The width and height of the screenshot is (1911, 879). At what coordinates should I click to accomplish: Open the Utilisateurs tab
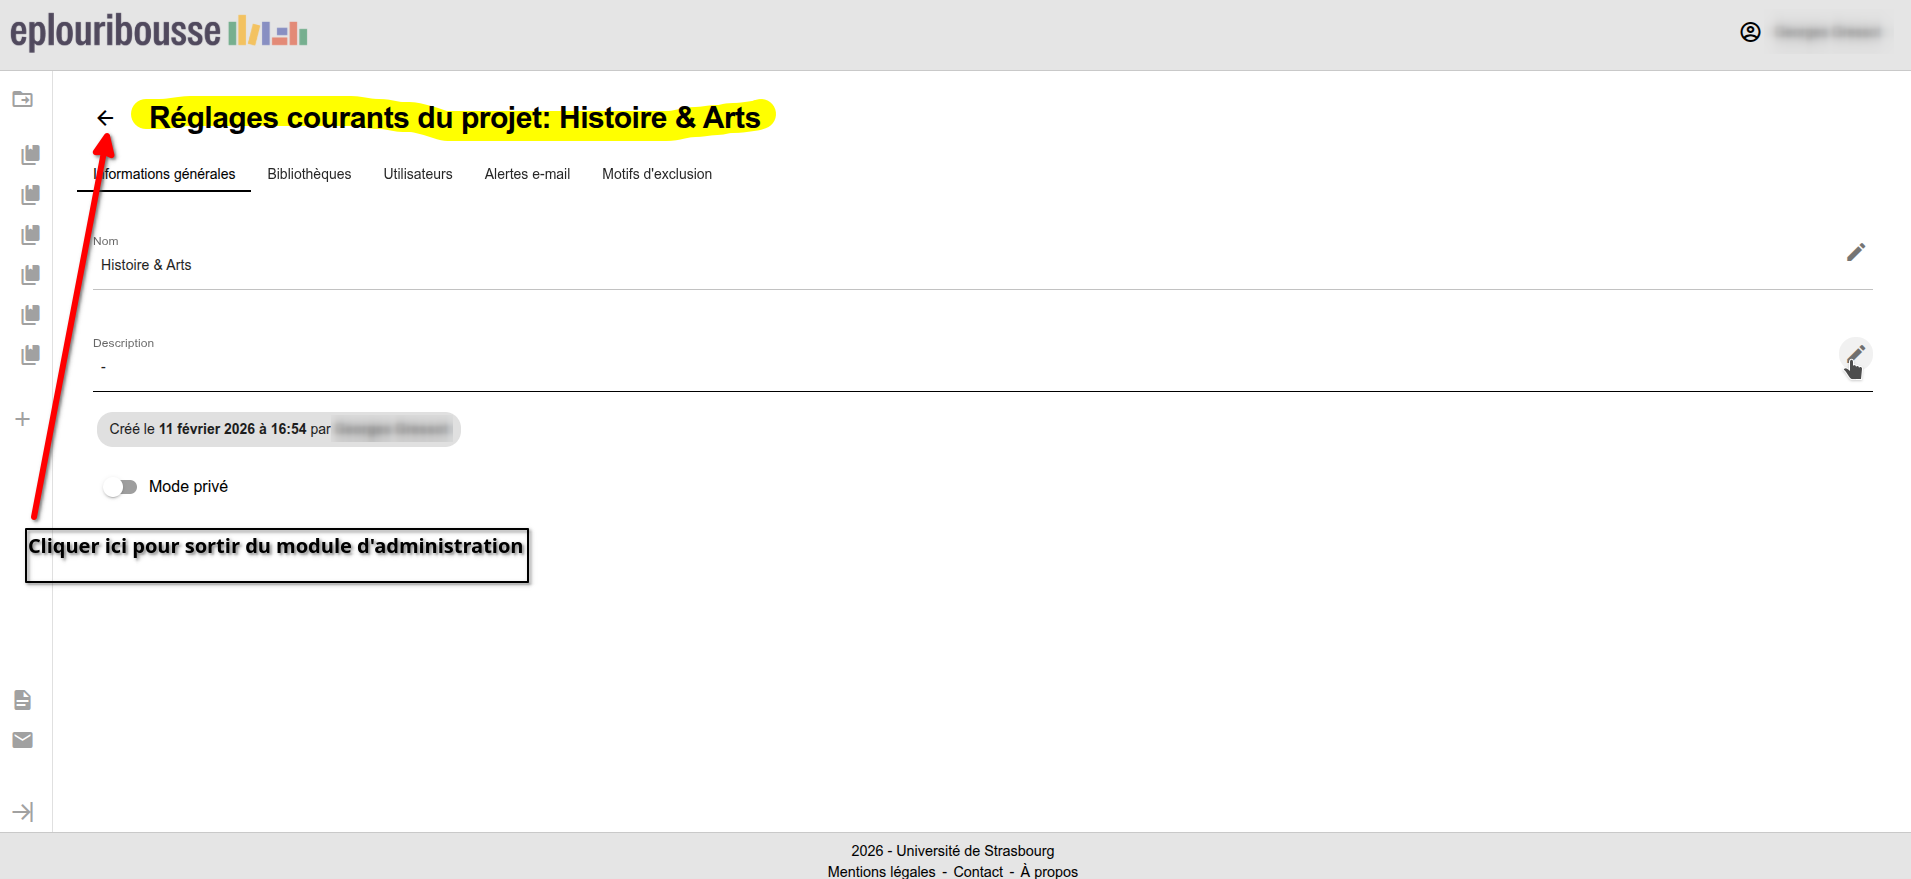click(418, 174)
